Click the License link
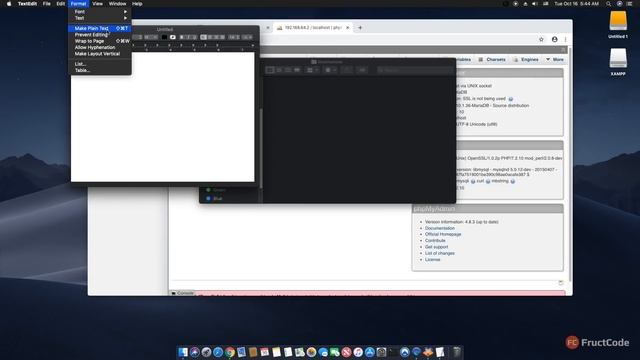Viewport: 640px width, 360px height. point(433,260)
